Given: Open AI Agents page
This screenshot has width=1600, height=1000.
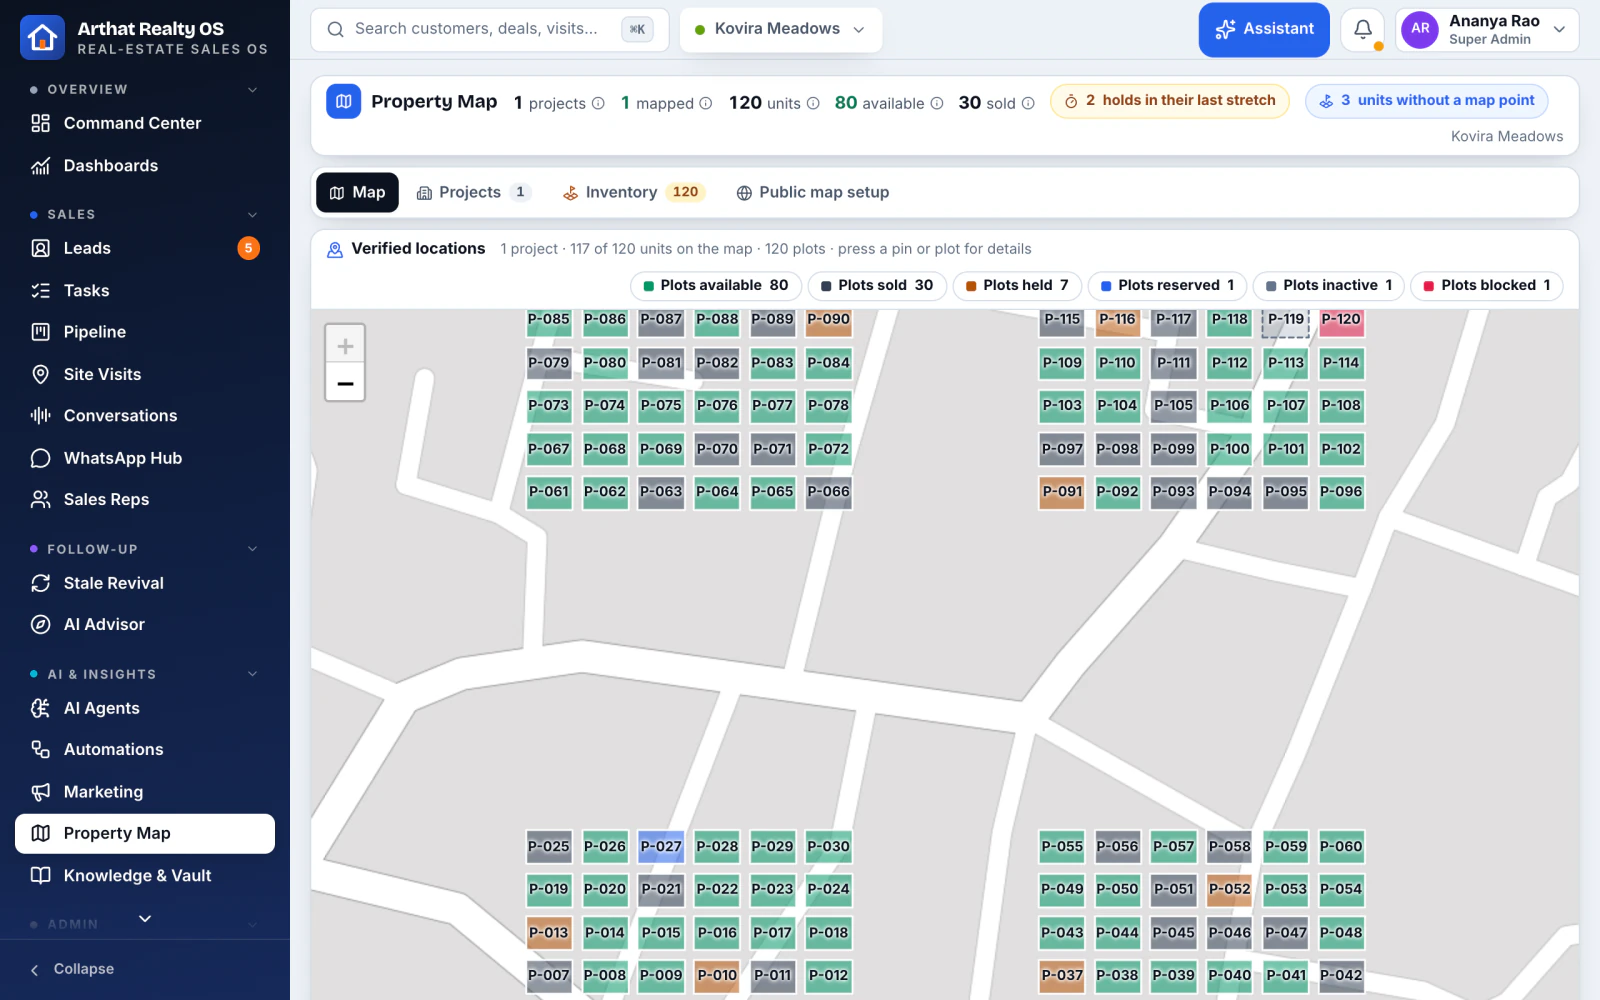Looking at the screenshot, I should point(145,708).
